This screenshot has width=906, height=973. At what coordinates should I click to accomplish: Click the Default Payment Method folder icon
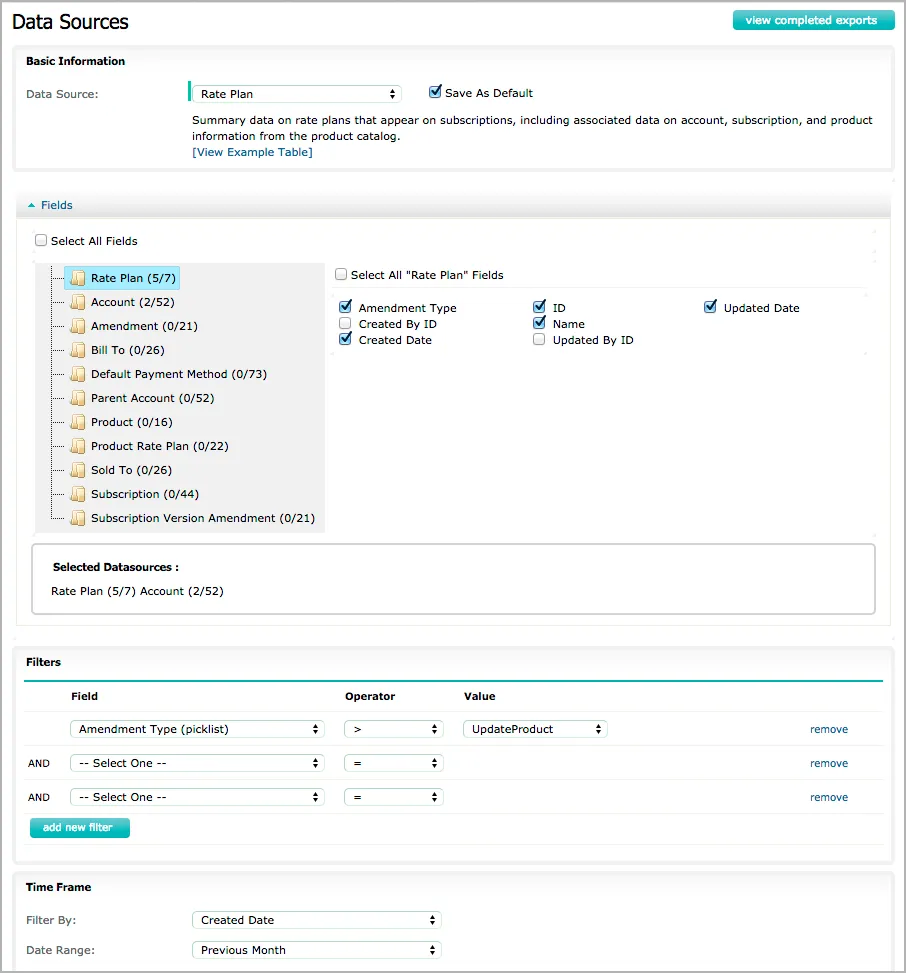78,374
